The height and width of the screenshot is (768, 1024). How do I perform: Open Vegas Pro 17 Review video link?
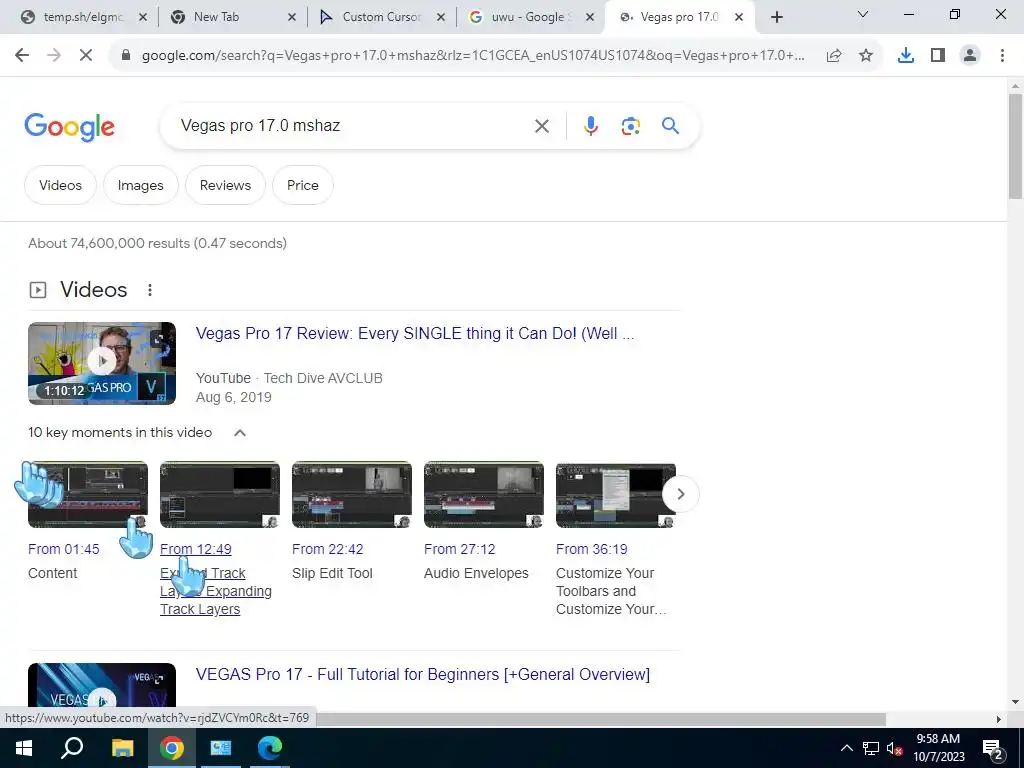415,334
